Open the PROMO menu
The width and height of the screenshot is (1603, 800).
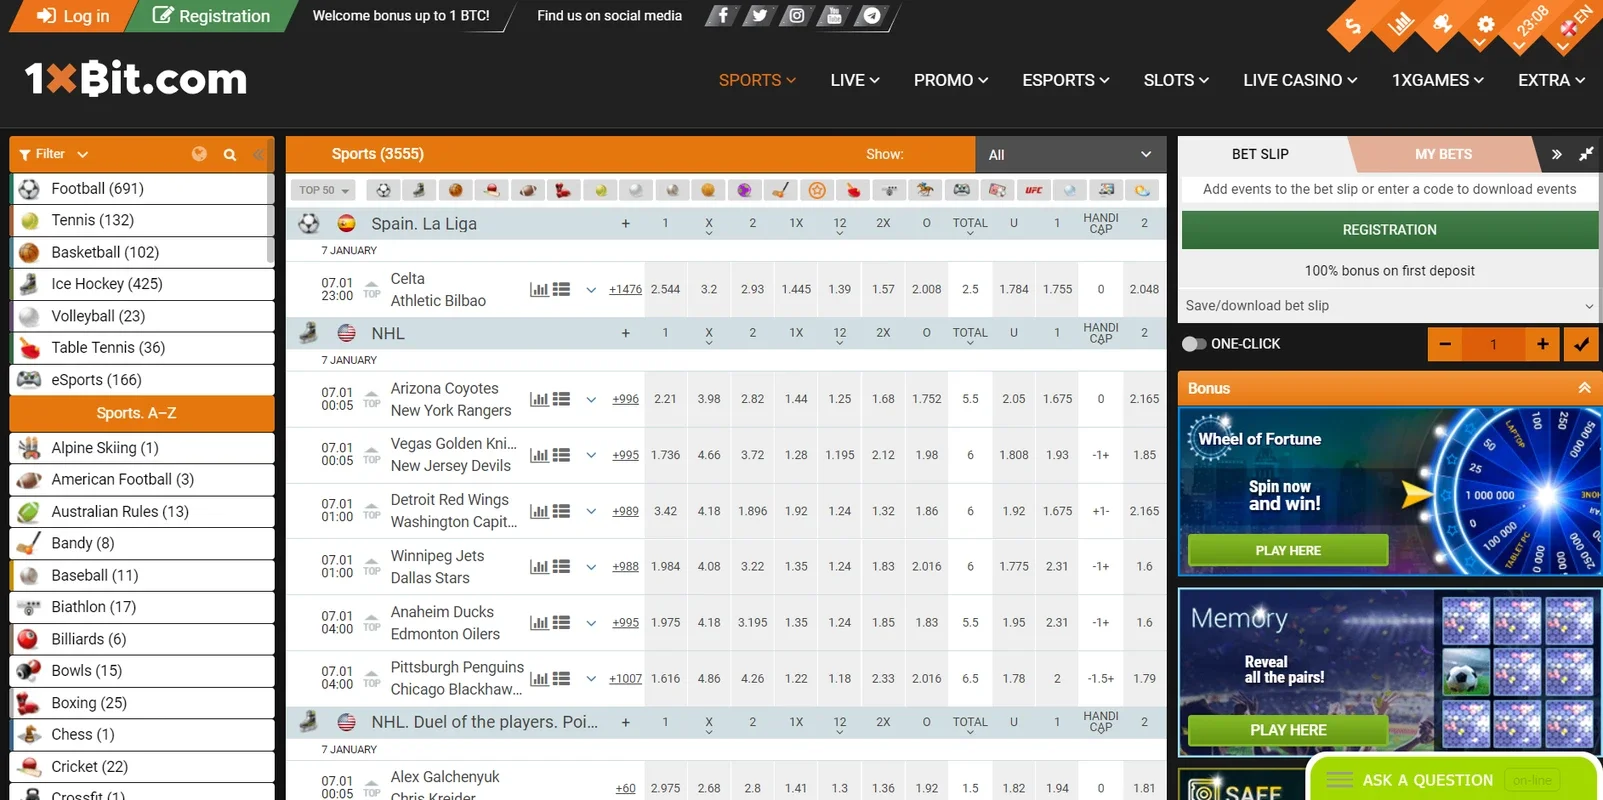(x=951, y=80)
